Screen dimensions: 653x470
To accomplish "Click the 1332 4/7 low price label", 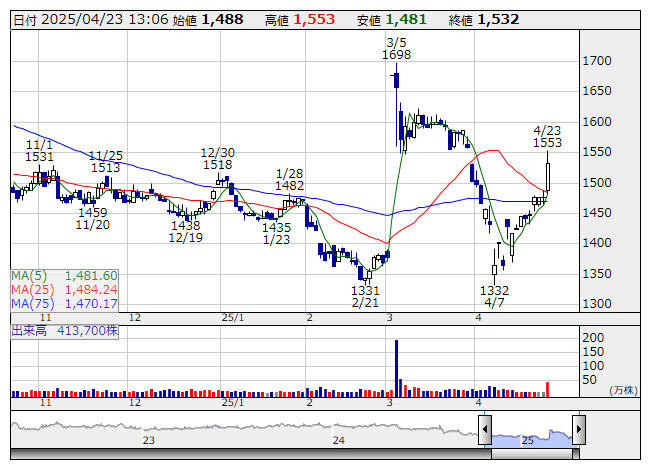I will (494, 296).
